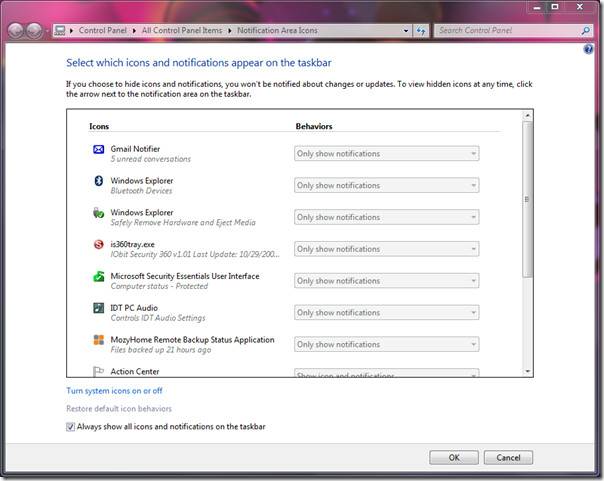Image resolution: width=604 pixels, height=481 pixels.
Task: Open MozyHome Remote Backup behavior dropdown
Action: tap(387, 344)
